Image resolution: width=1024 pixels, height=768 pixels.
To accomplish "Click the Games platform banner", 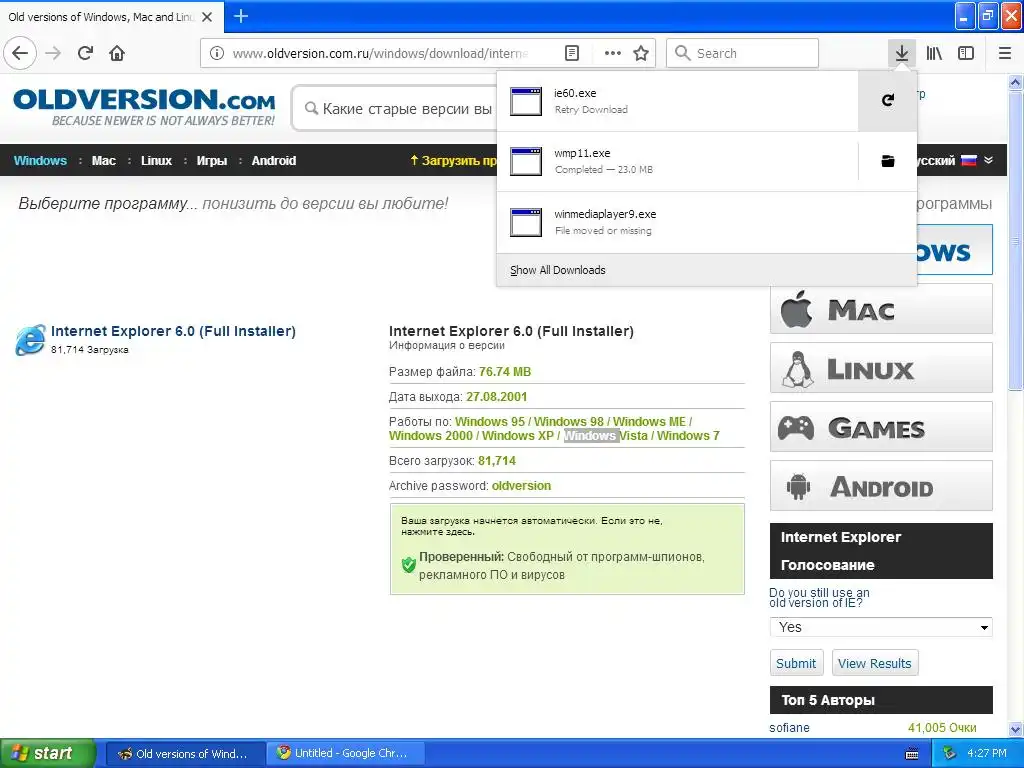I will 881,427.
